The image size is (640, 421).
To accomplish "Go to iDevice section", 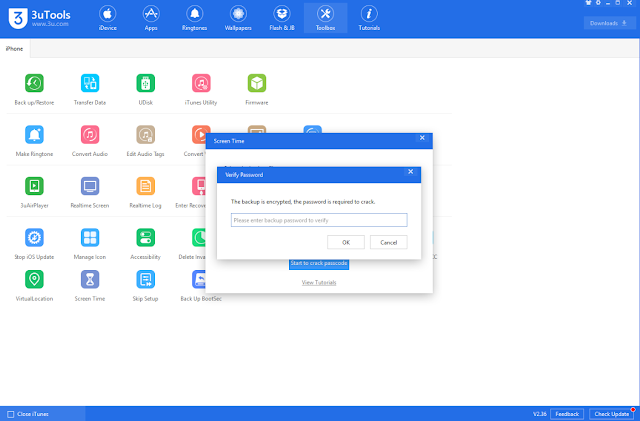I will [x=108, y=18].
